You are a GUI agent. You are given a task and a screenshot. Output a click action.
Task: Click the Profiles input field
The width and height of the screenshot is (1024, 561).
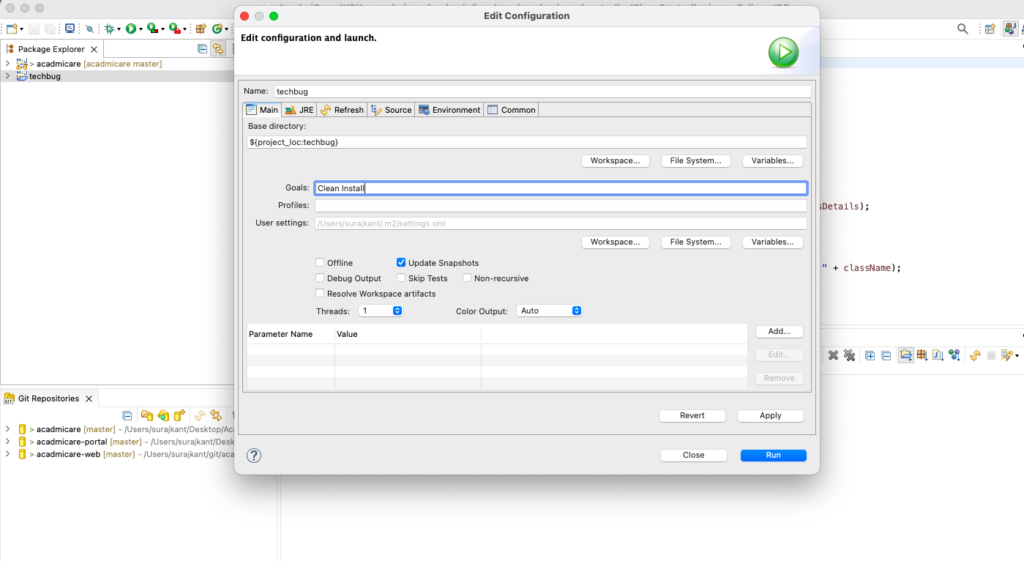[560, 205]
